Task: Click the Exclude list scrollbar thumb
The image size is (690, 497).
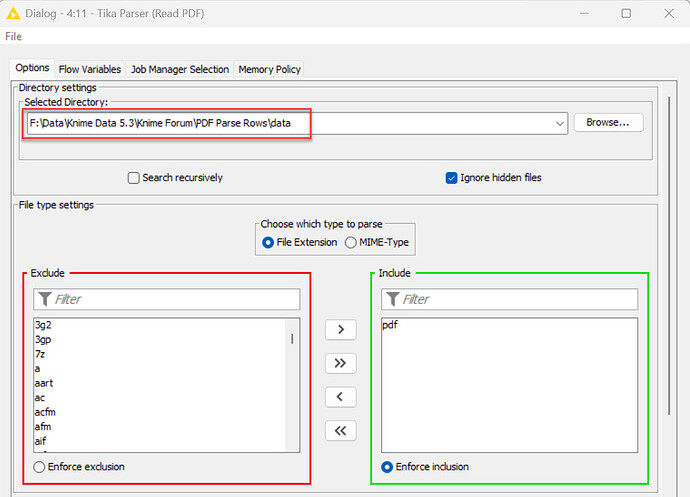Action: [292, 339]
